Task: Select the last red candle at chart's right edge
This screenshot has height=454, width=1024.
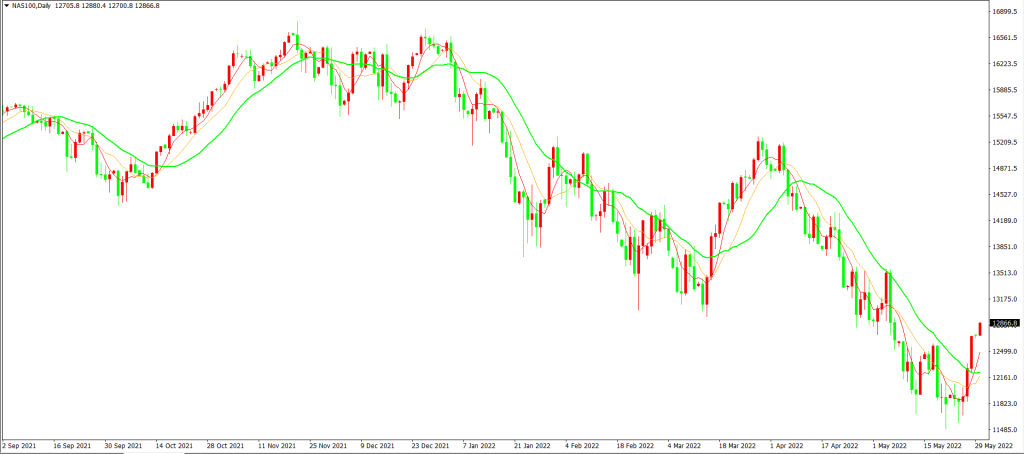Action: point(980,330)
